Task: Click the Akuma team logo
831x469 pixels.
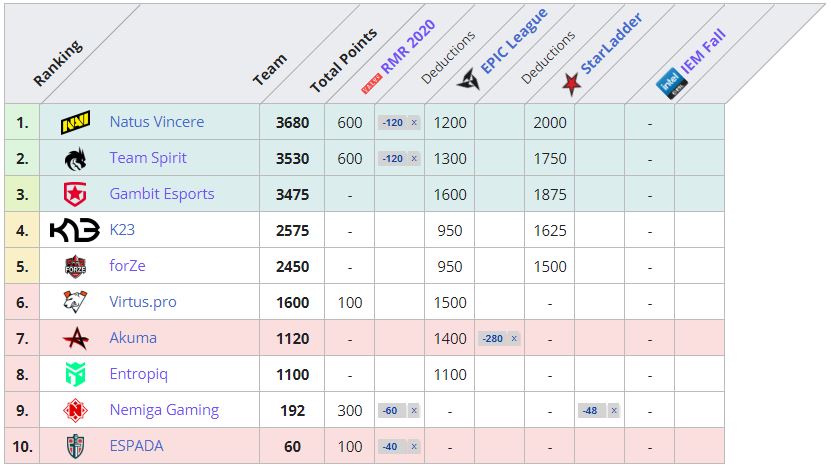Action: pos(75,338)
